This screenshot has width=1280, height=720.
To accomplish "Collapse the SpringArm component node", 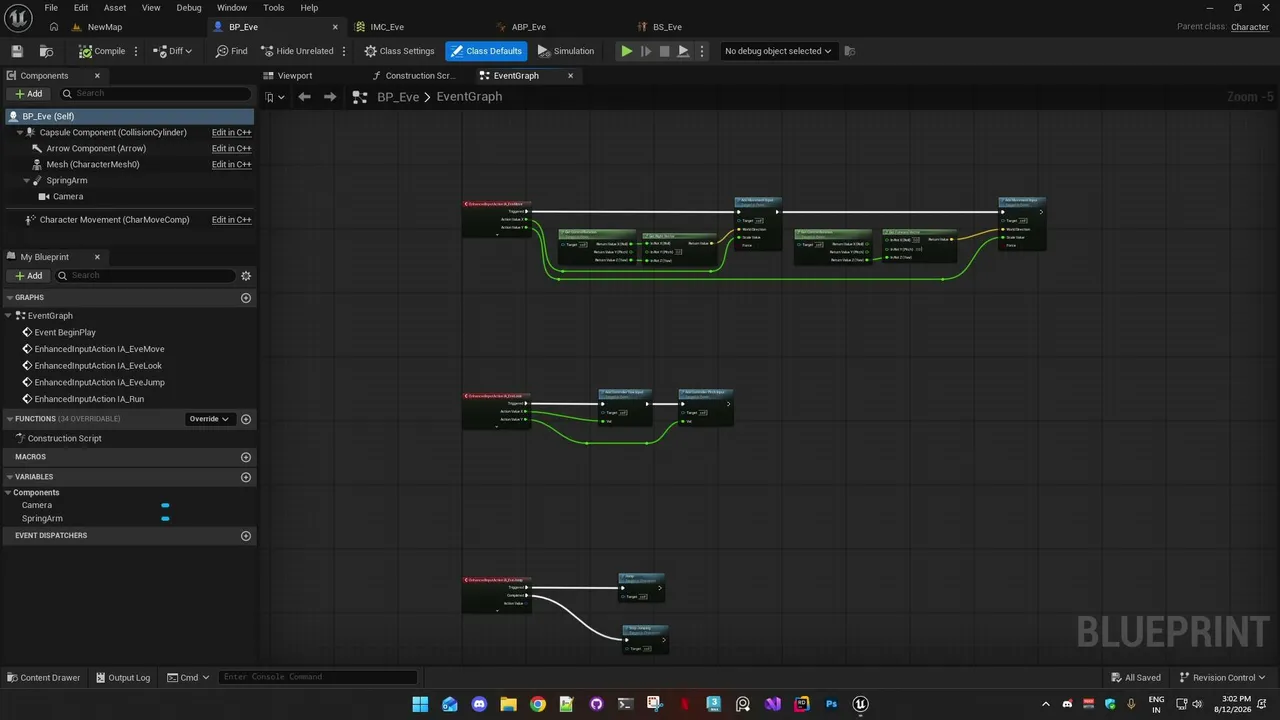I will [x=27, y=181].
